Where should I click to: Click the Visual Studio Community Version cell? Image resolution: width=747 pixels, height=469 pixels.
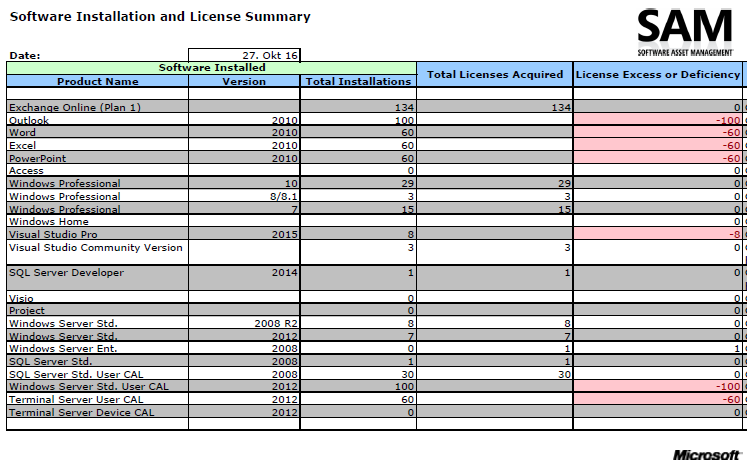pos(98,252)
